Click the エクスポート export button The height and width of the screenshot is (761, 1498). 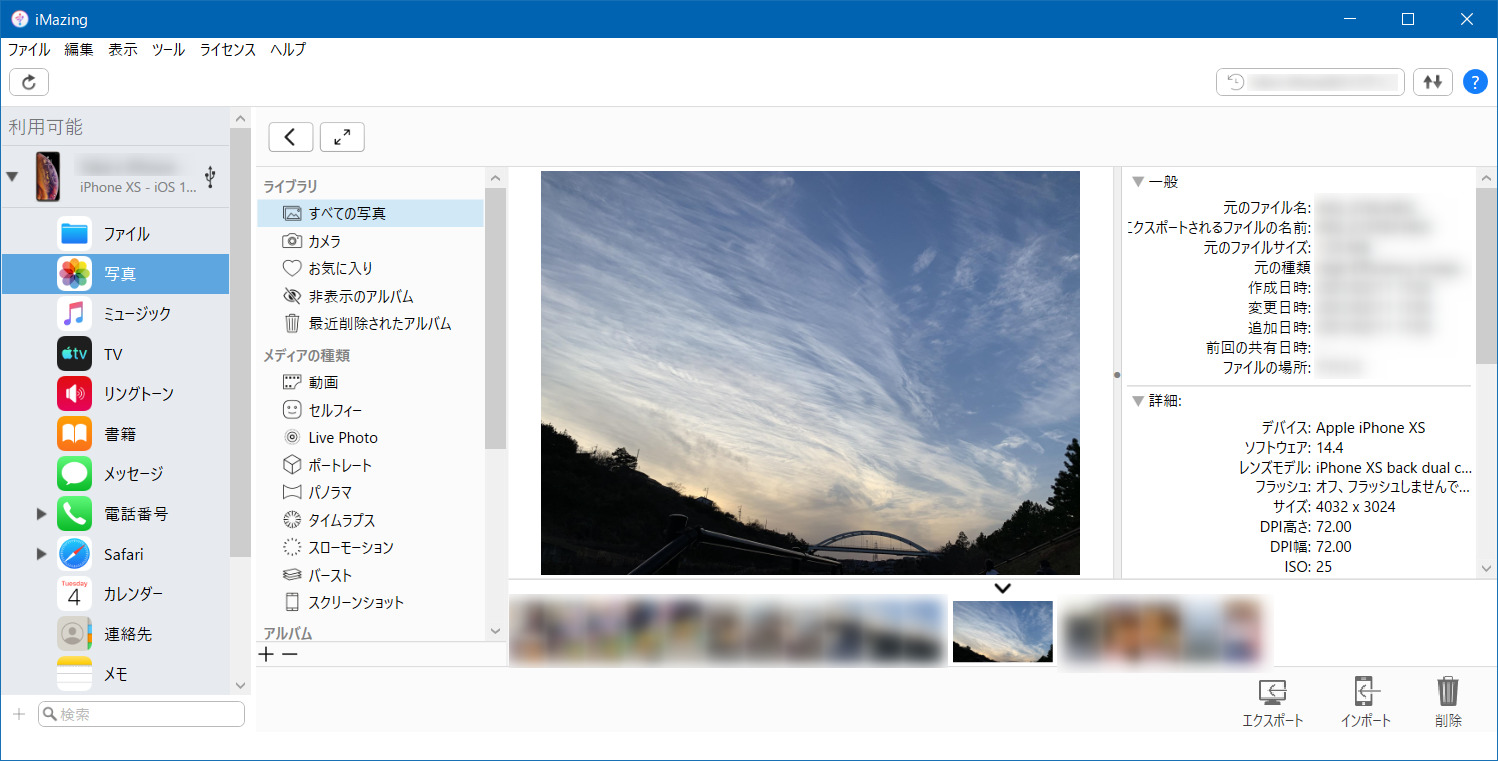click(x=1273, y=703)
